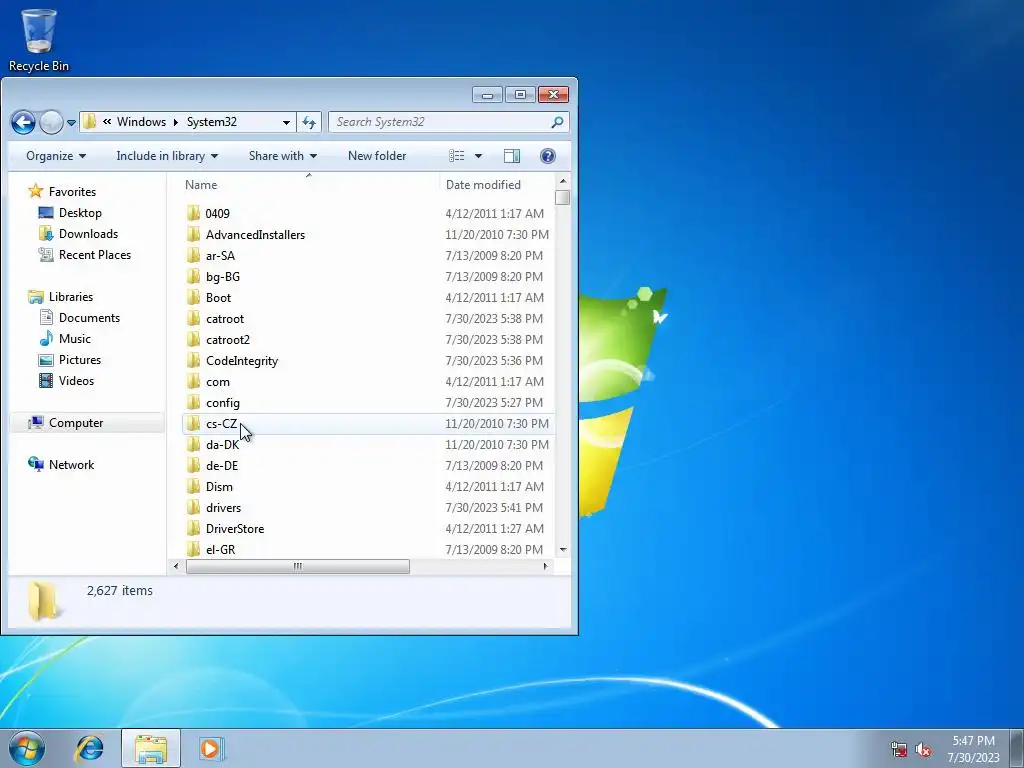
Task: Expand the hidden breadcrumb chevrons
Action: tap(107, 121)
